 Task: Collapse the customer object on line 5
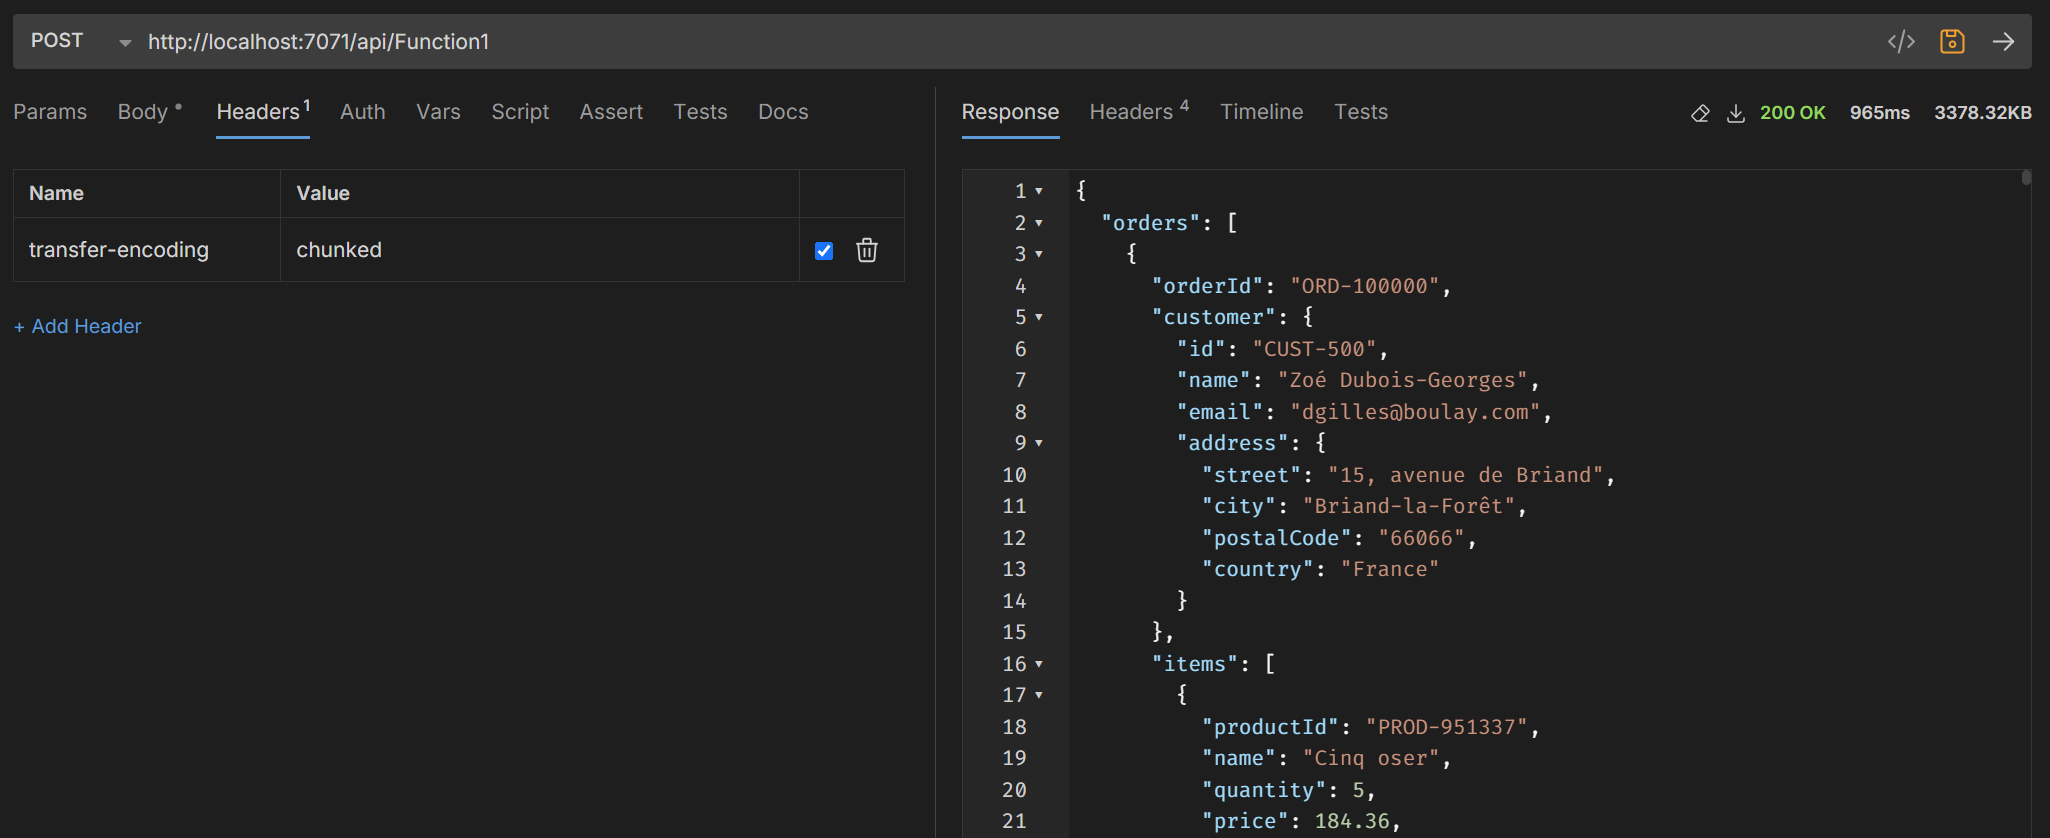point(1039,317)
